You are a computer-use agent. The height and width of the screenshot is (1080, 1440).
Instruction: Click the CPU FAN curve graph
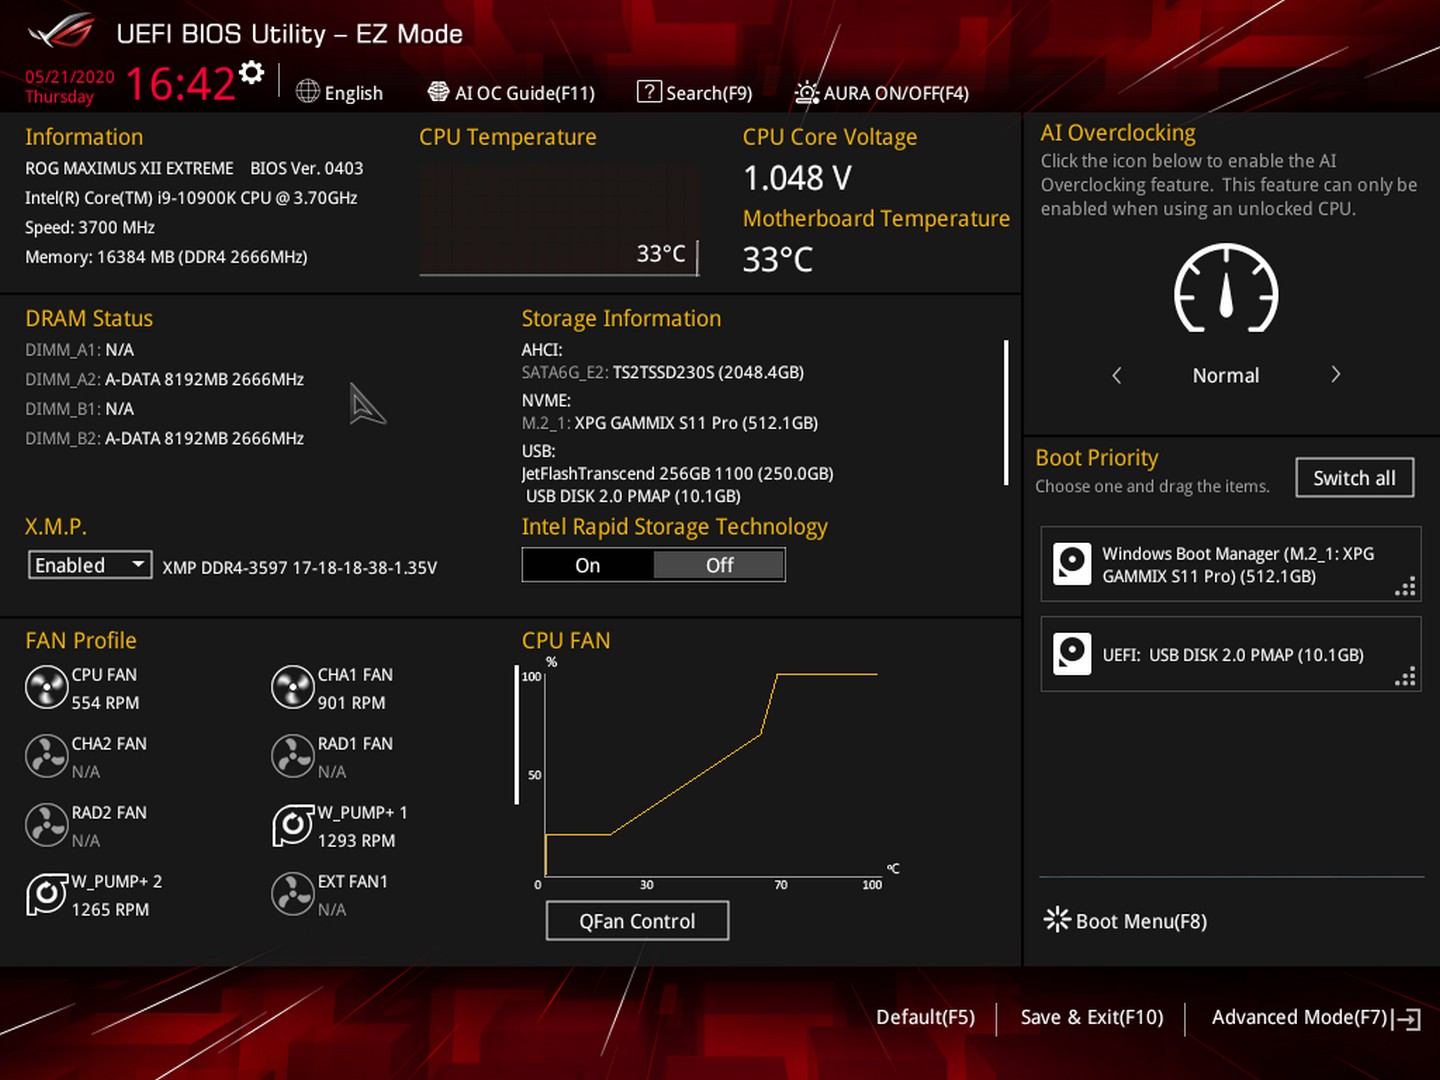point(712,775)
